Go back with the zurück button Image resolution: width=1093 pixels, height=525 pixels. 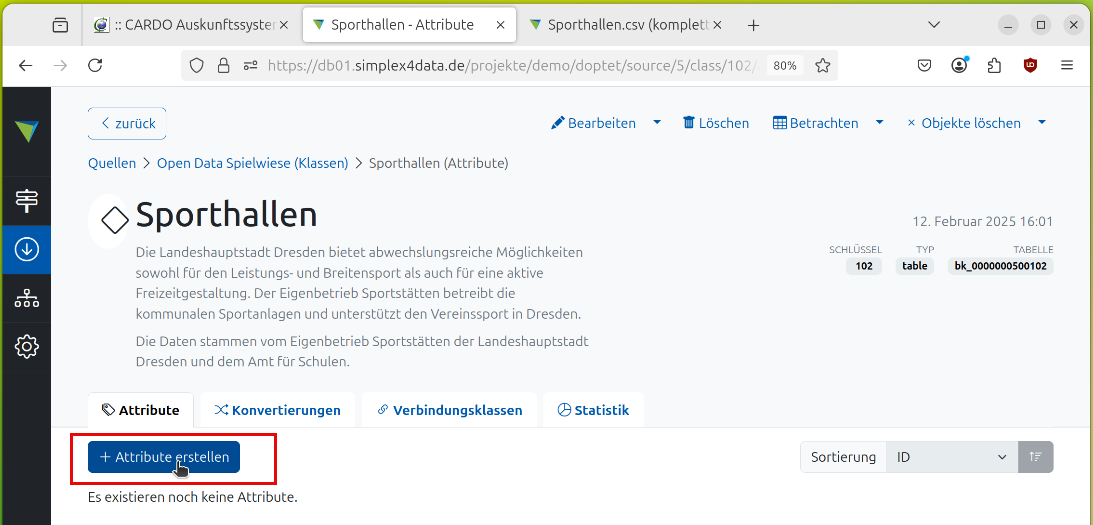click(127, 123)
